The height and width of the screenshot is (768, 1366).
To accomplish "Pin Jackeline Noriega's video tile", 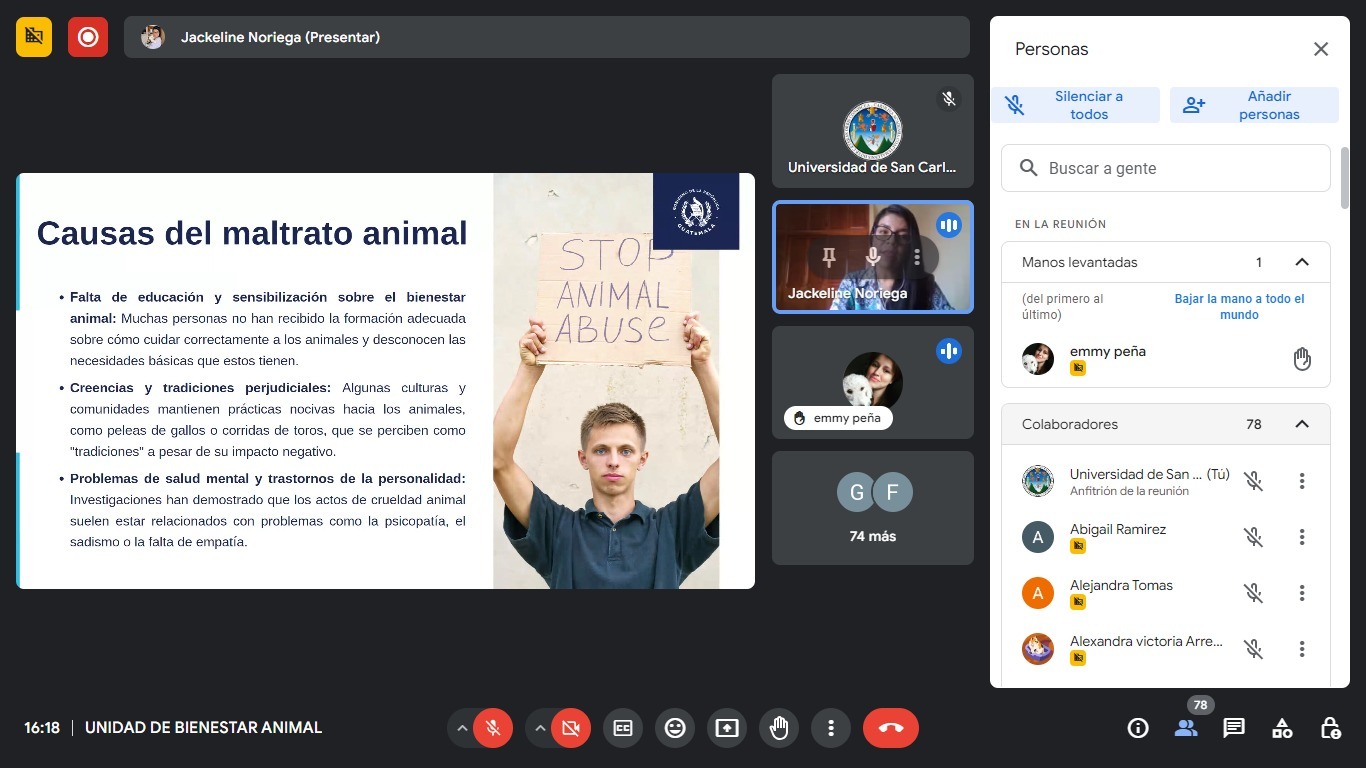I will [828, 258].
